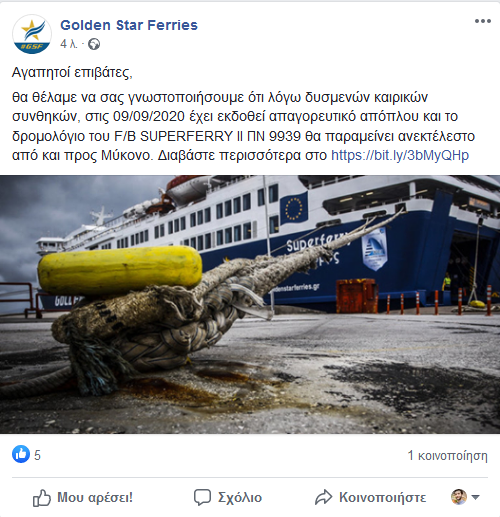Screen dimensions: 500x517
Task: View the '1 κοινοποίηση' shares list
Action: 448,455
